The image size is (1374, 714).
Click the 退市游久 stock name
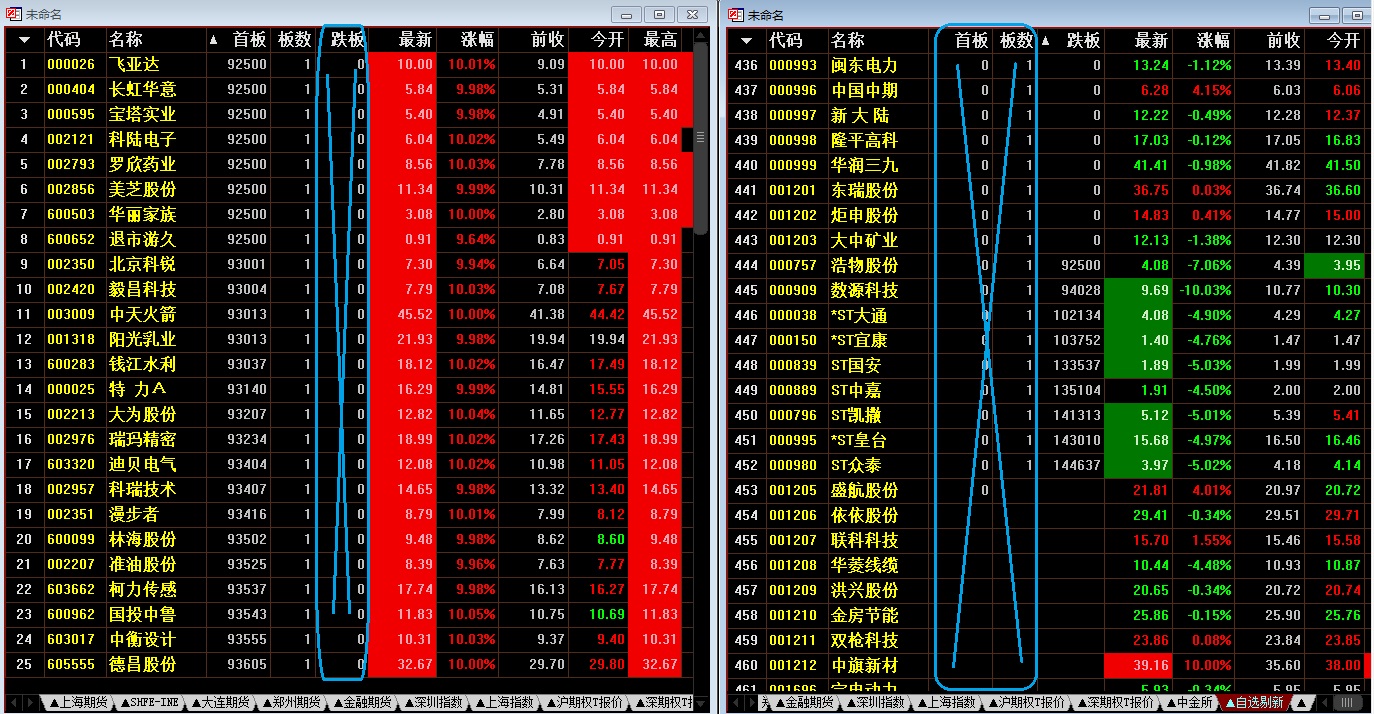[142, 240]
